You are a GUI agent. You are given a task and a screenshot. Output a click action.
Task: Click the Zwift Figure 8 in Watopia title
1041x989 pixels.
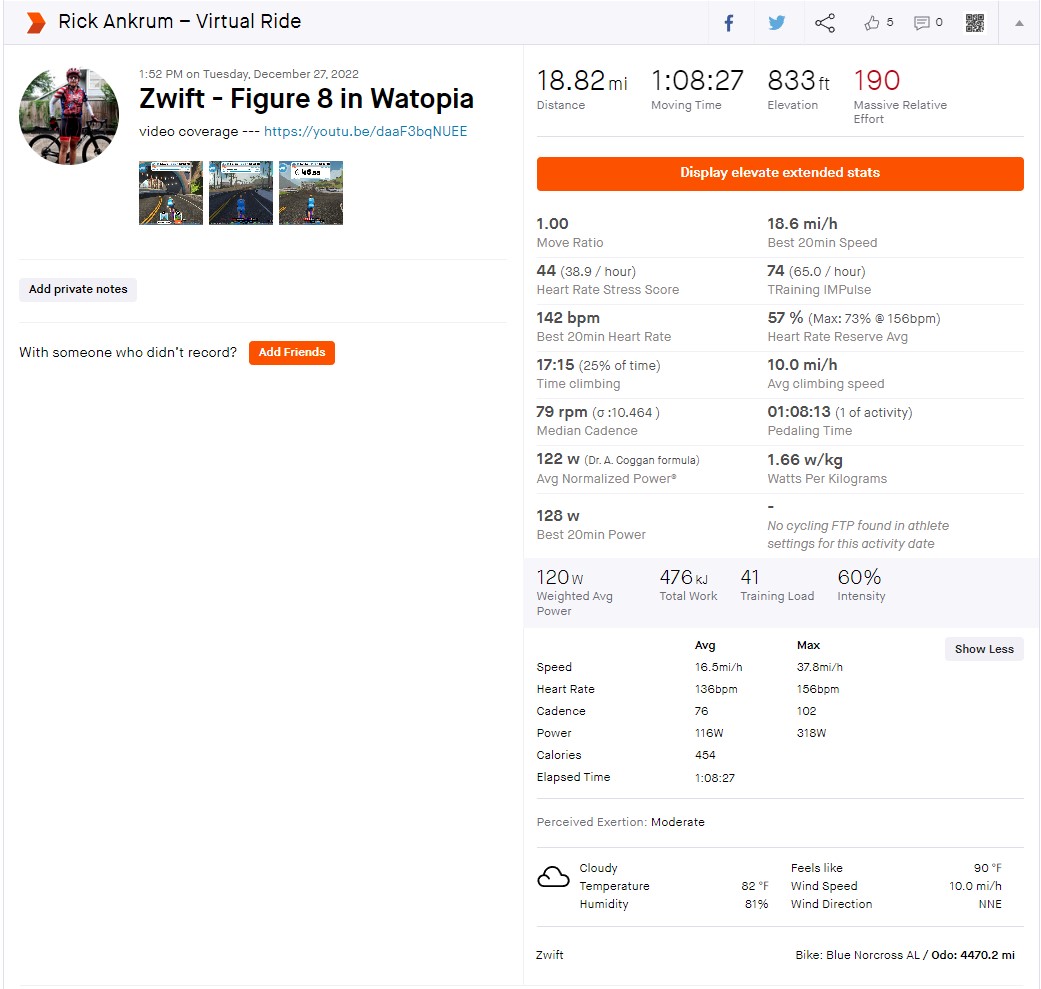[306, 99]
